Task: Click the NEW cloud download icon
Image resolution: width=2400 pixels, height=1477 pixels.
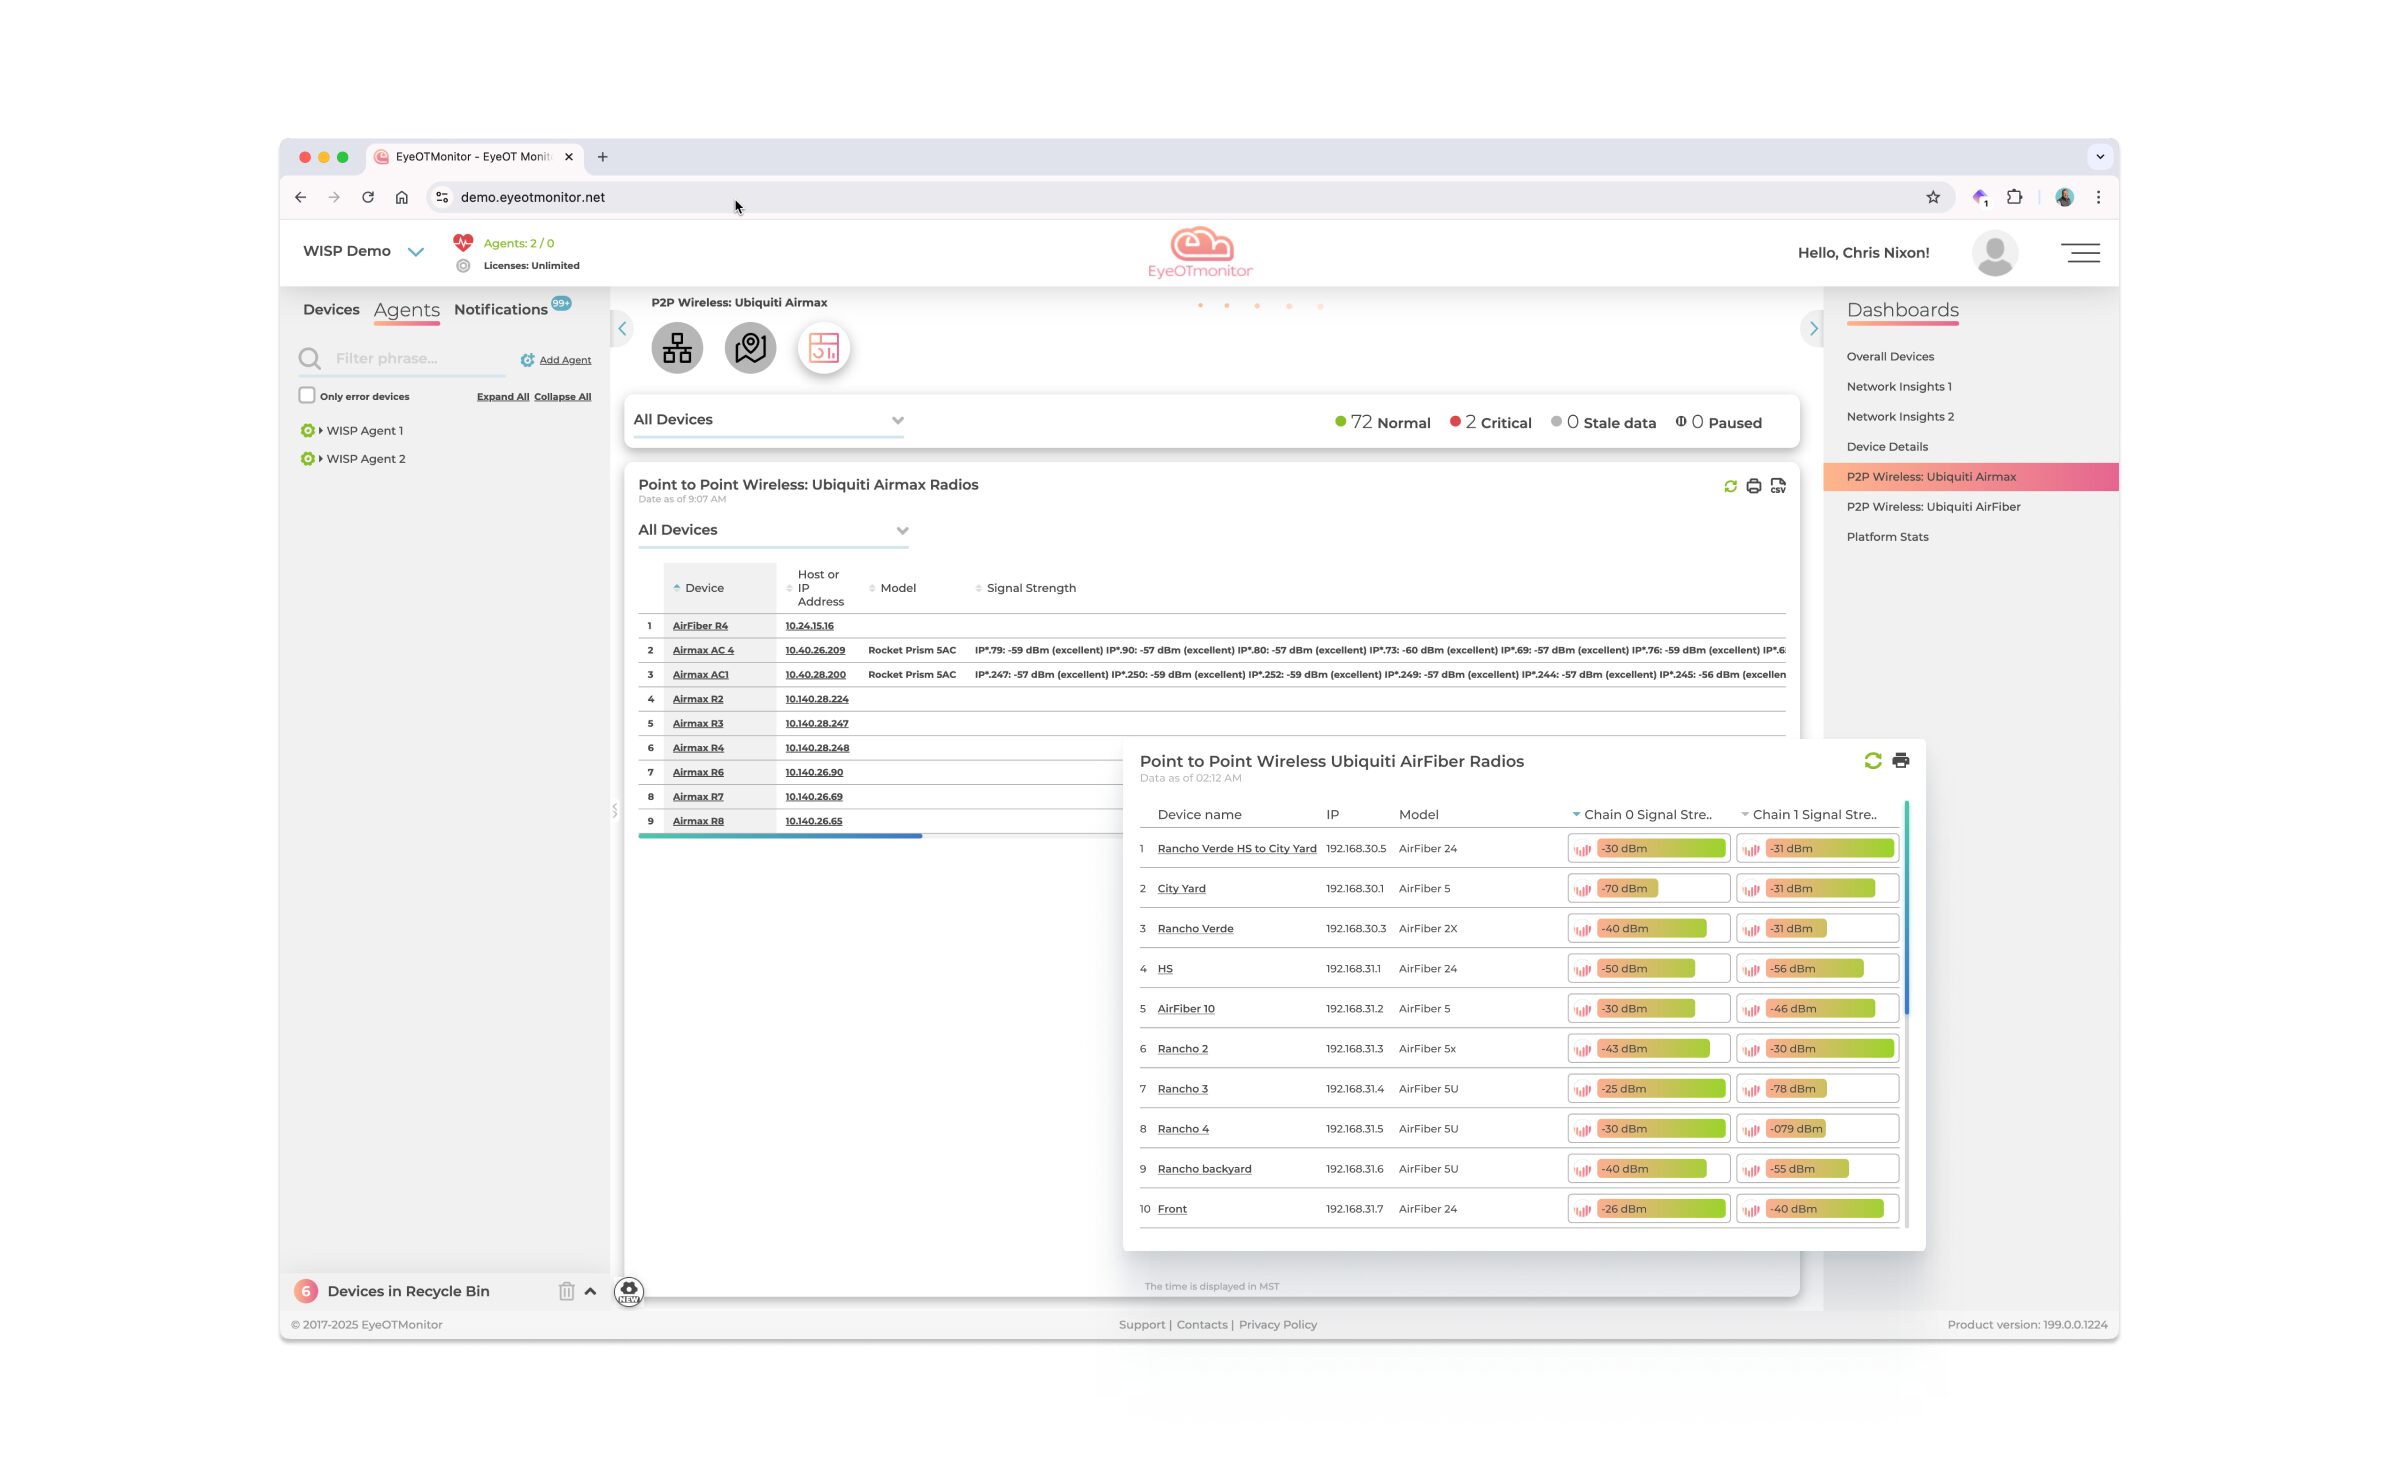Action: [x=629, y=1291]
